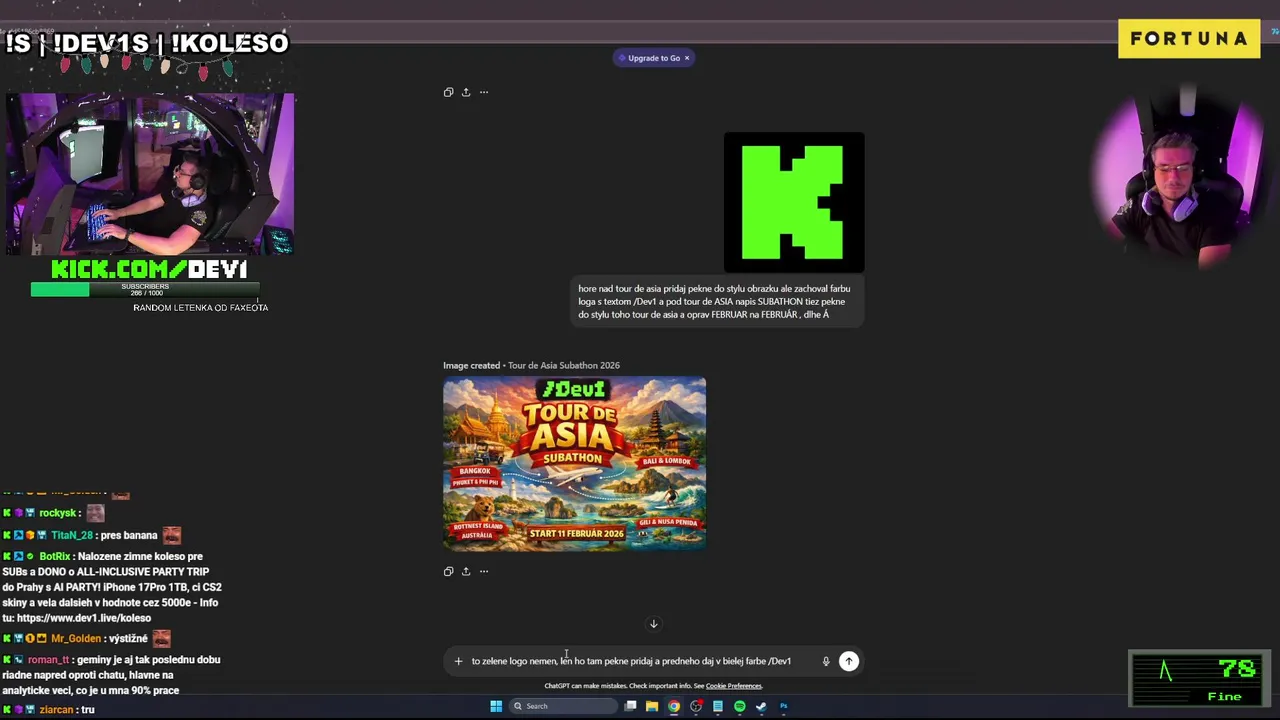Click the FORTUNA sponsor banner
Screen dimensions: 1280x720
click(x=1189, y=39)
